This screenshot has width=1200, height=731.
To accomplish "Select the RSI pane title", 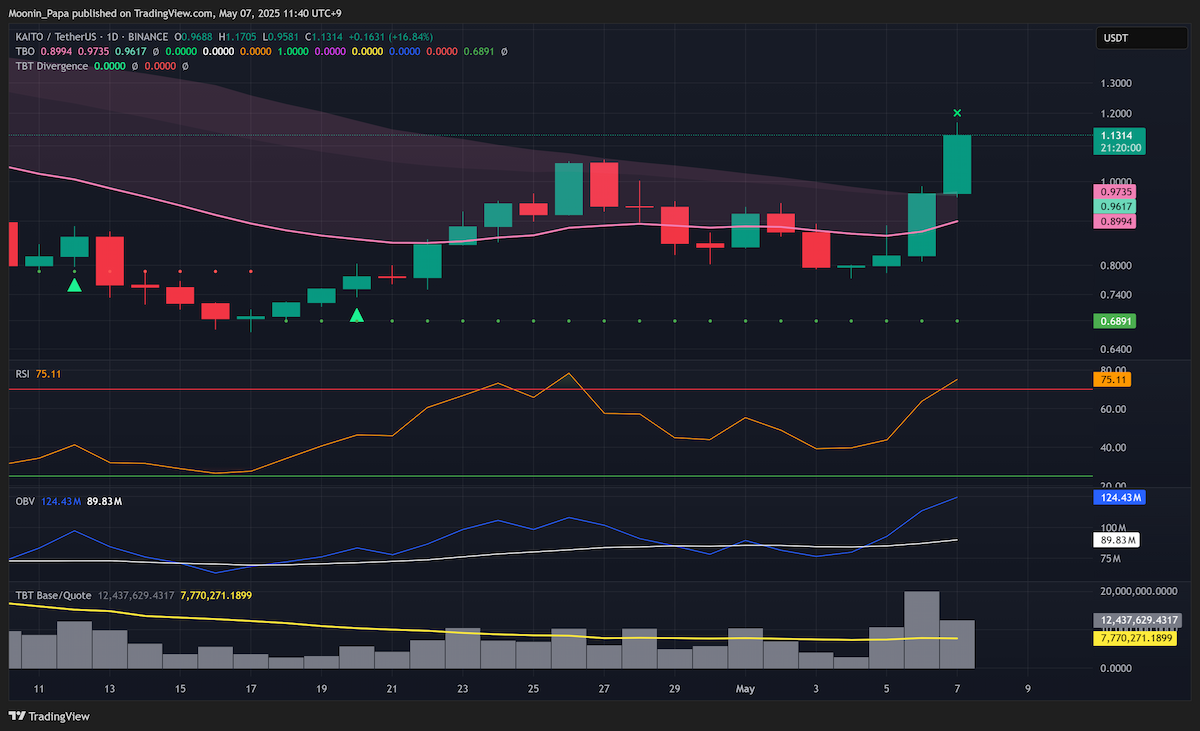I will click(x=22, y=374).
